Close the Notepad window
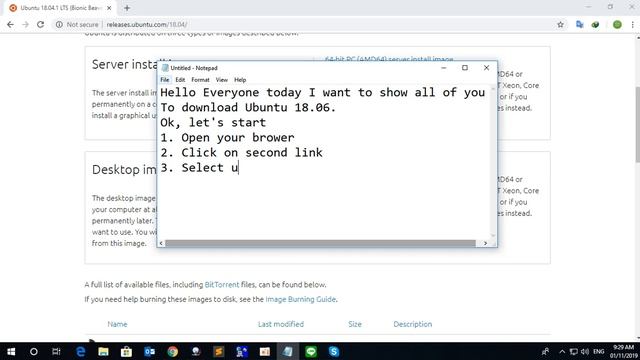 point(486,68)
